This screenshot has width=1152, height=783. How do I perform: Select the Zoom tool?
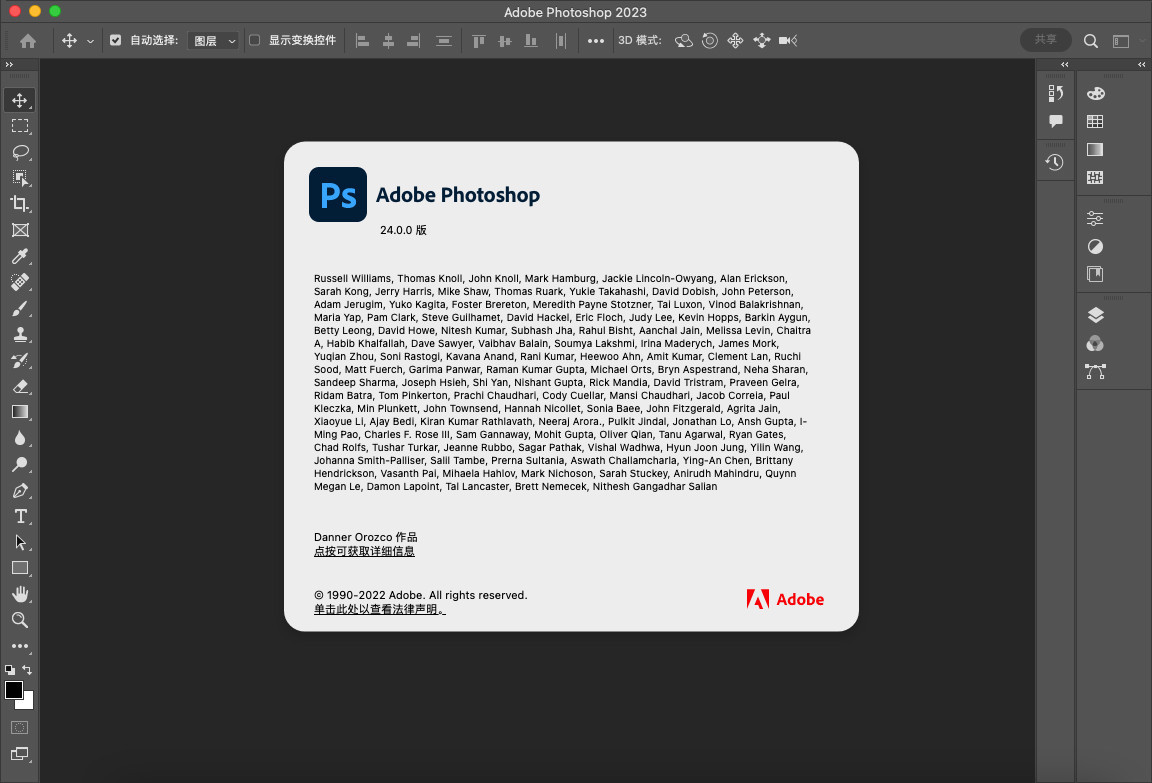(20, 620)
